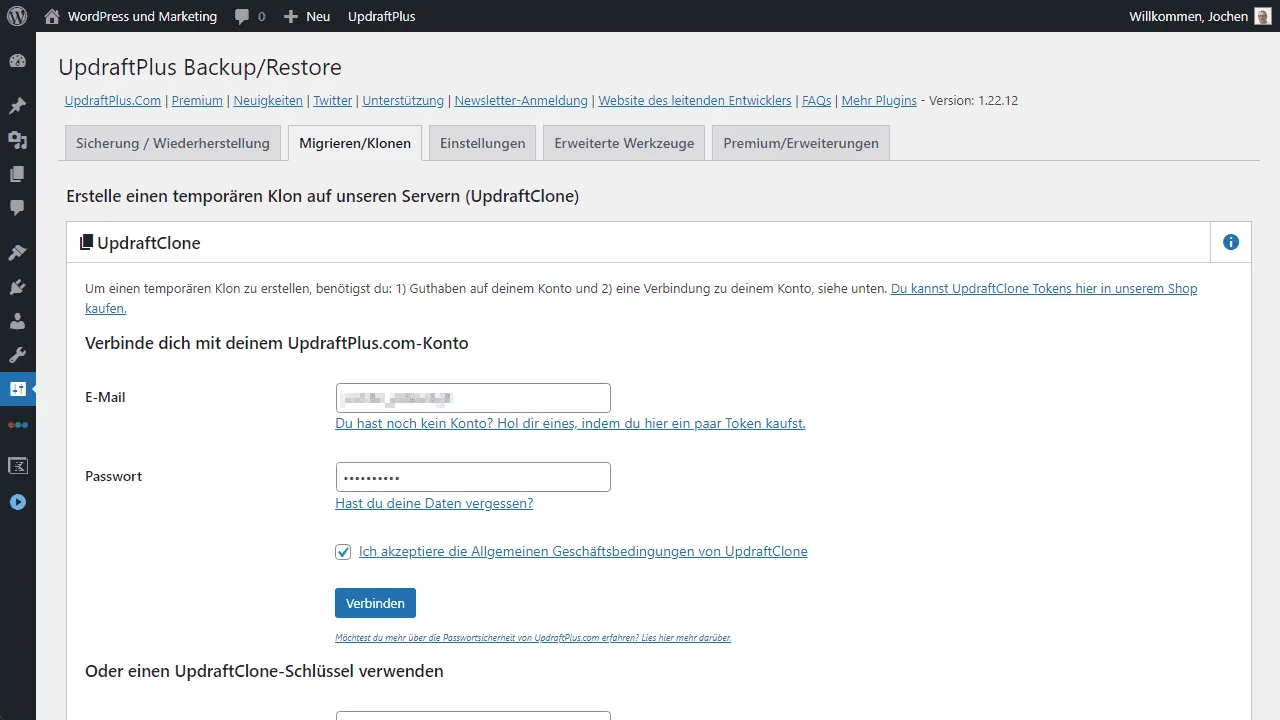This screenshot has height=720, width=1280.
Task: Open Tools wrench icon in sidebar
Action: [17, 355]
